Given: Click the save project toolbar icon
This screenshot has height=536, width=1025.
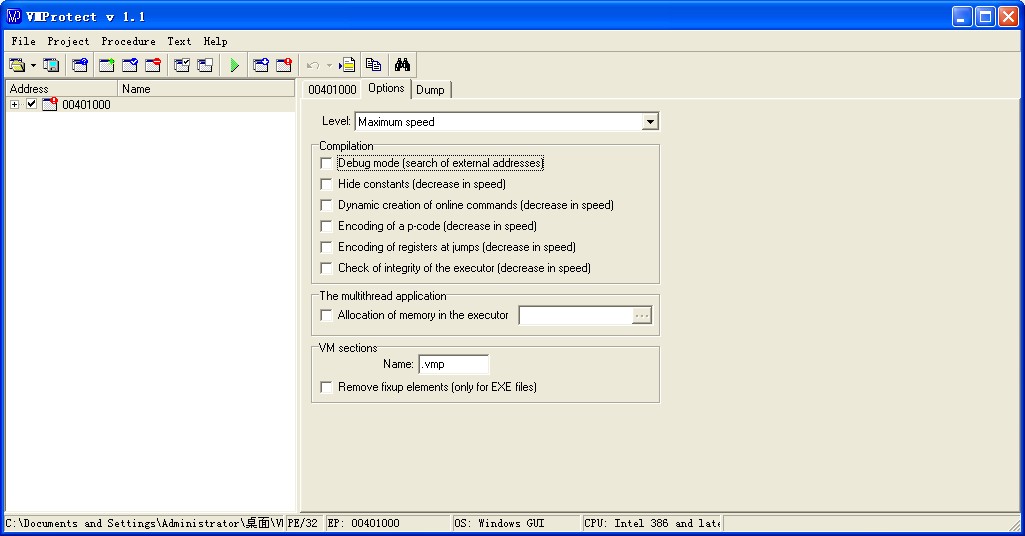Looking at the screenshot, I should (x=51, y=65).
